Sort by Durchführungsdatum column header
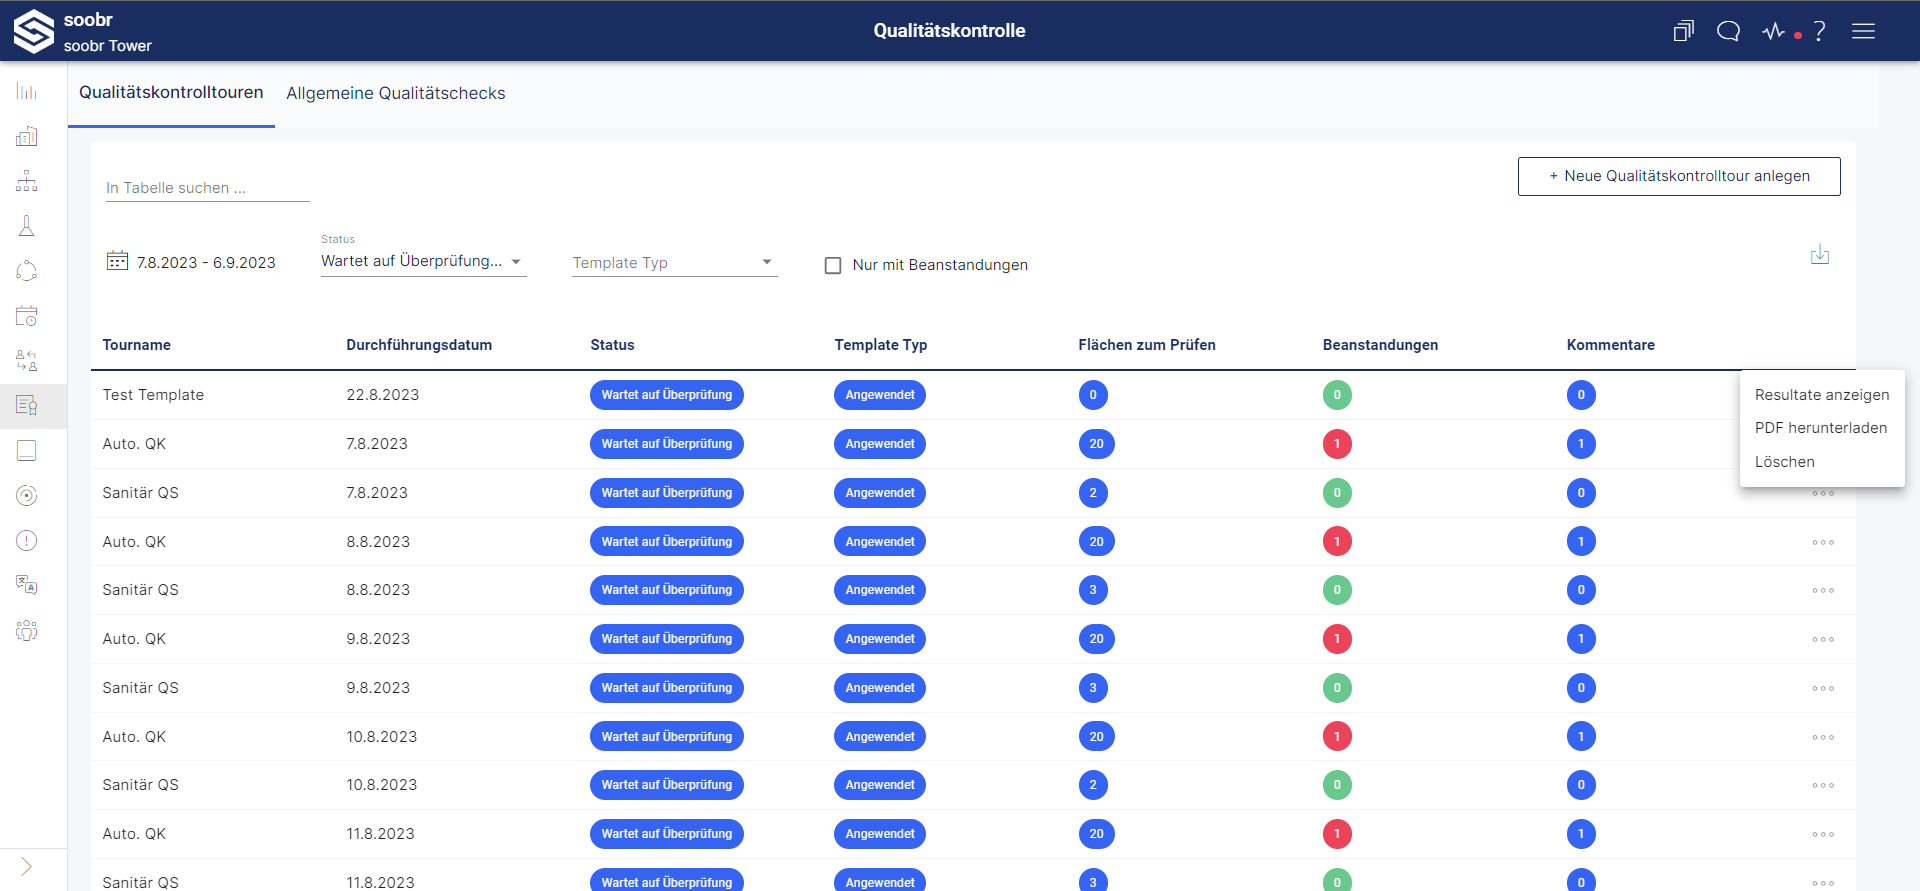The height and width of the screenshot is (891, 1920). pyautogui.click(x=419, y=345)
